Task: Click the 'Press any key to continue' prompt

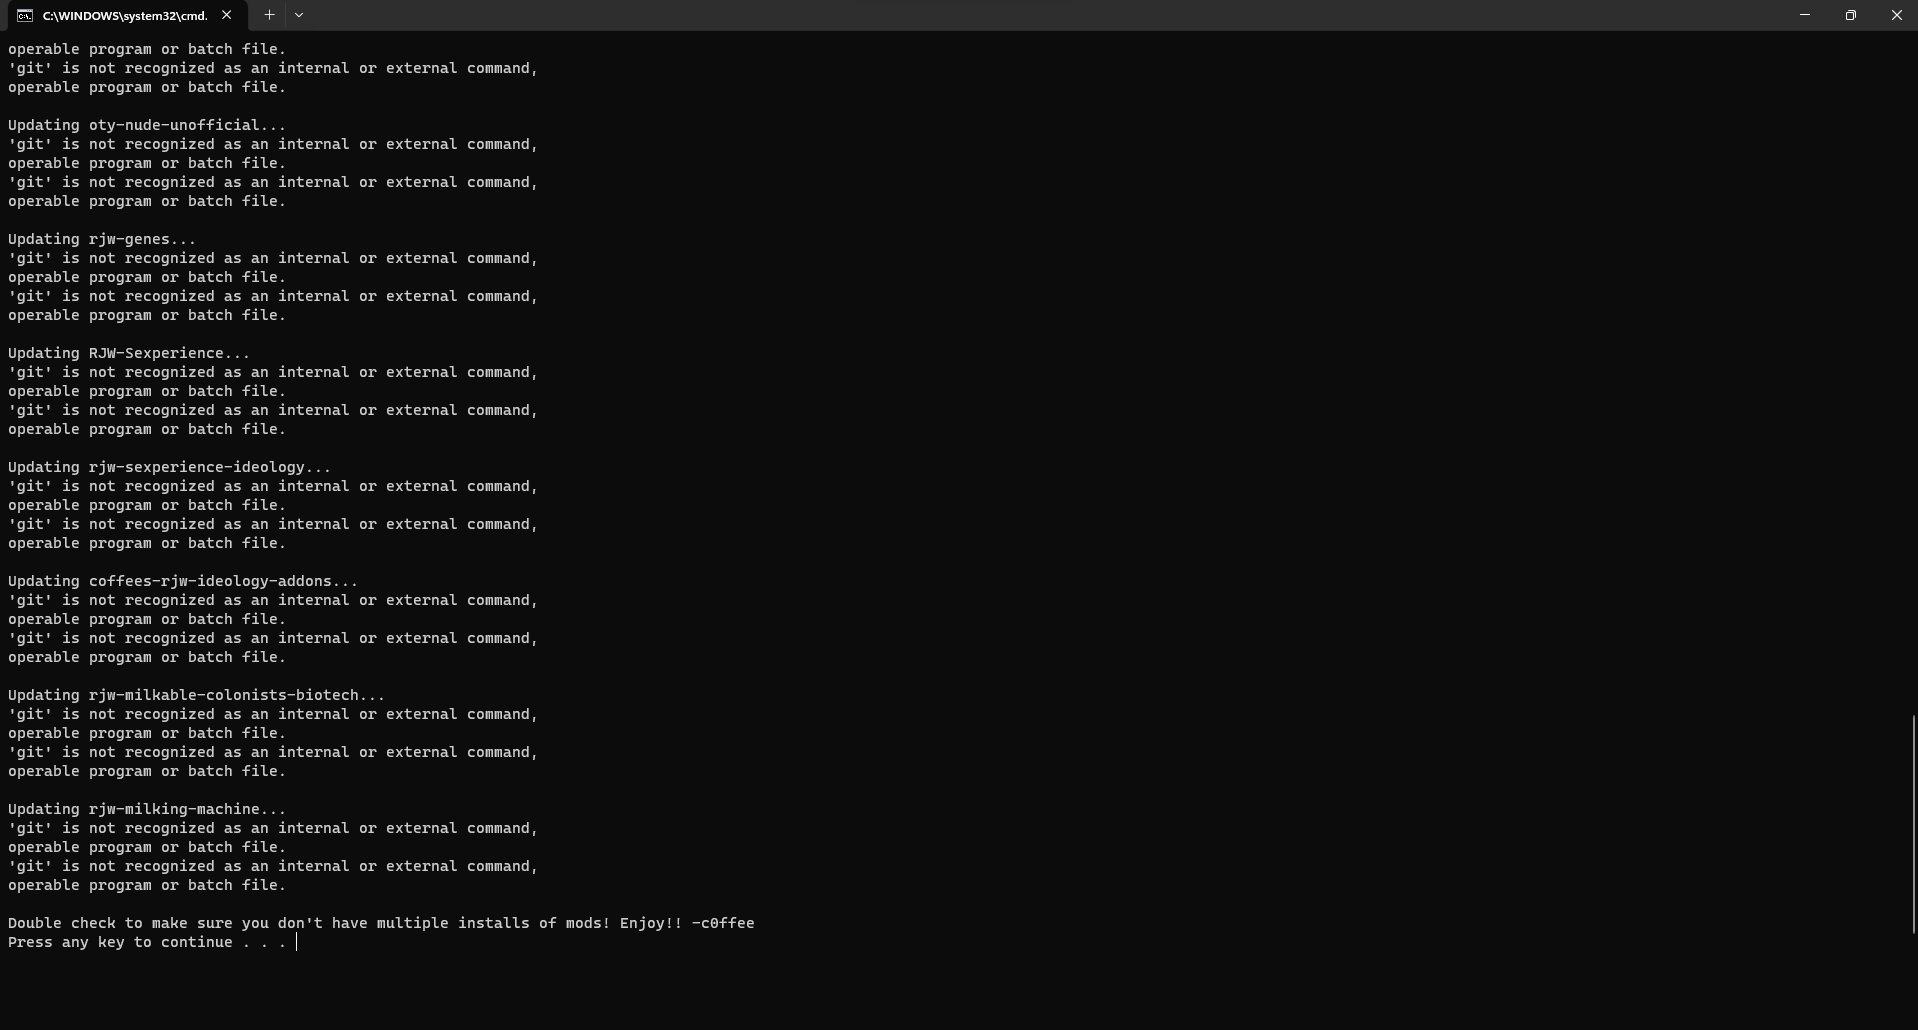Action: [147, 942]
